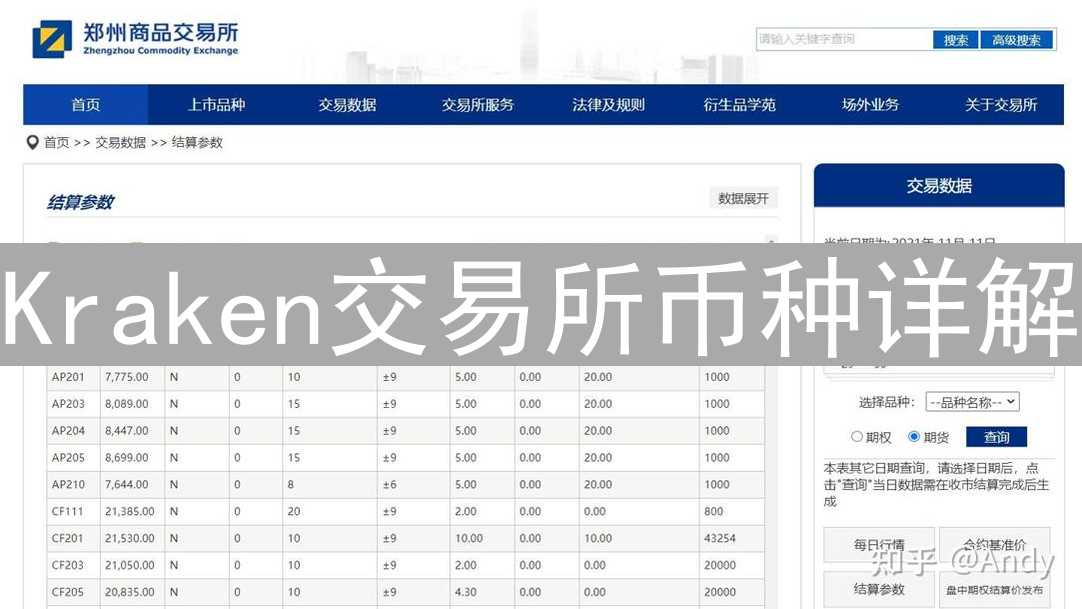
Task: Open the 交易所服务 navigation menu
Action: tap(478, 105)
